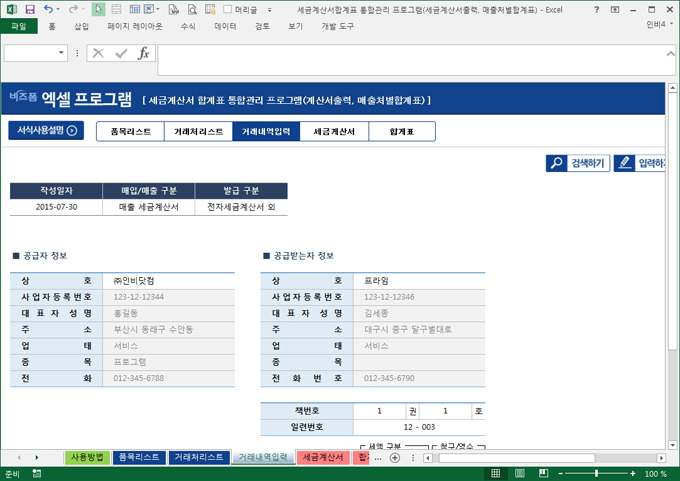680x481 pixels.
Task: Click the Undo arrow icon
Action: pos(48,9)
